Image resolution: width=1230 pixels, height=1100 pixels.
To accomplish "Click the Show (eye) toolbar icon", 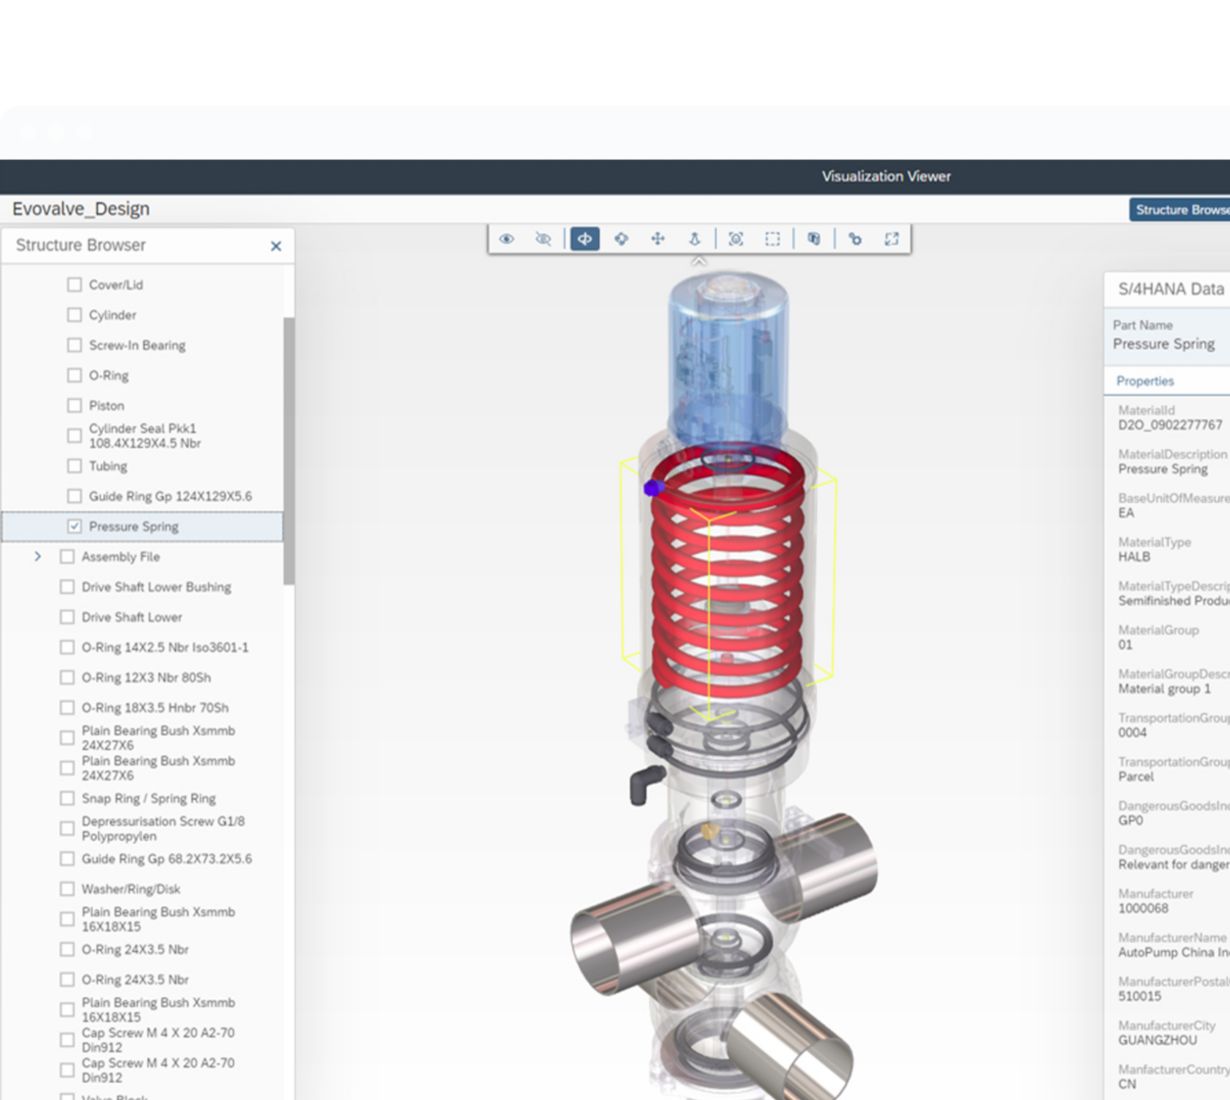I will coord(507,239).
